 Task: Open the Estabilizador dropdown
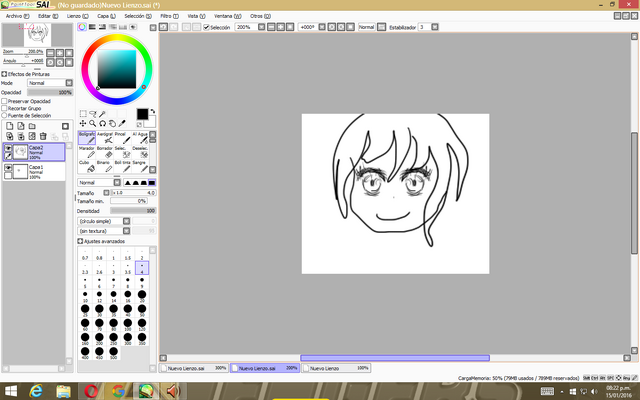(x=435, y=27)
